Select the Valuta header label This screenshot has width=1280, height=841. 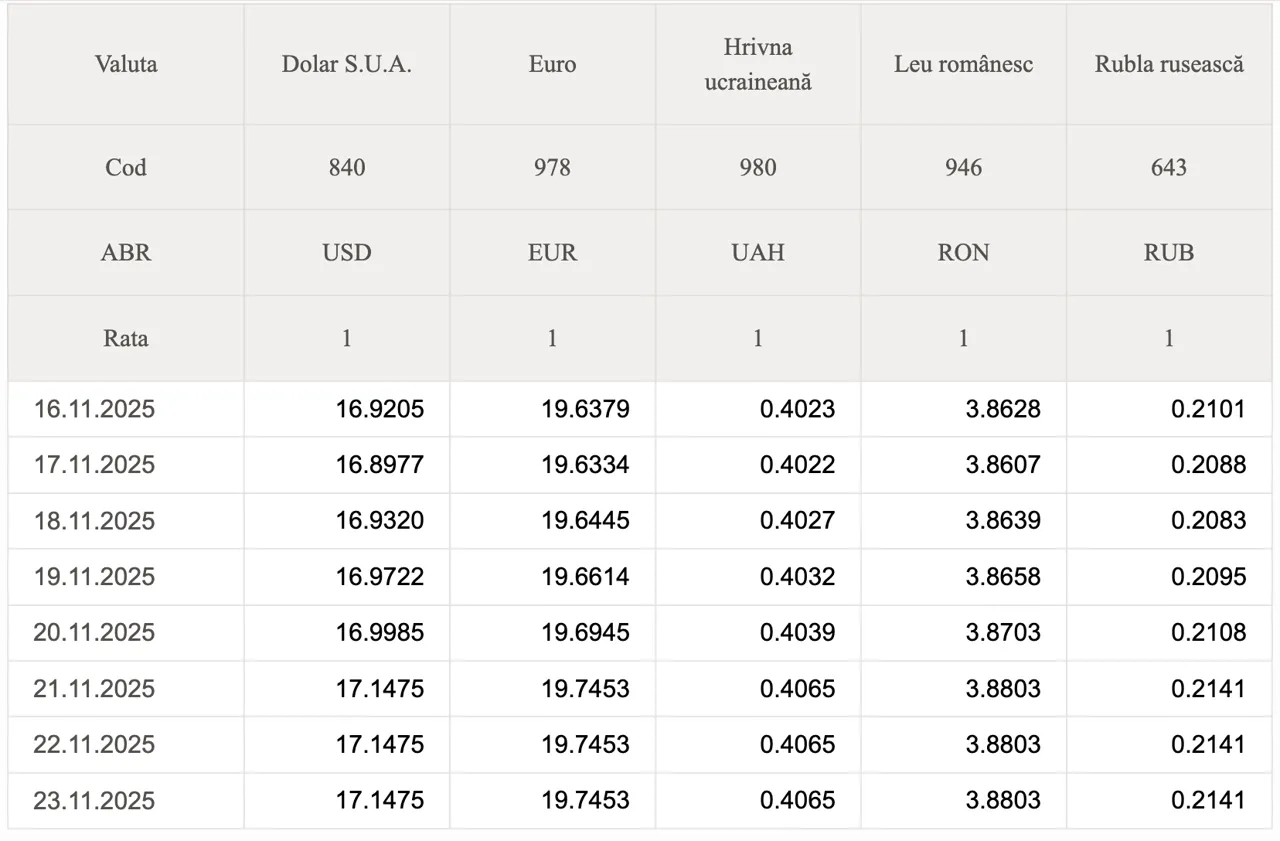coord(126,65)
